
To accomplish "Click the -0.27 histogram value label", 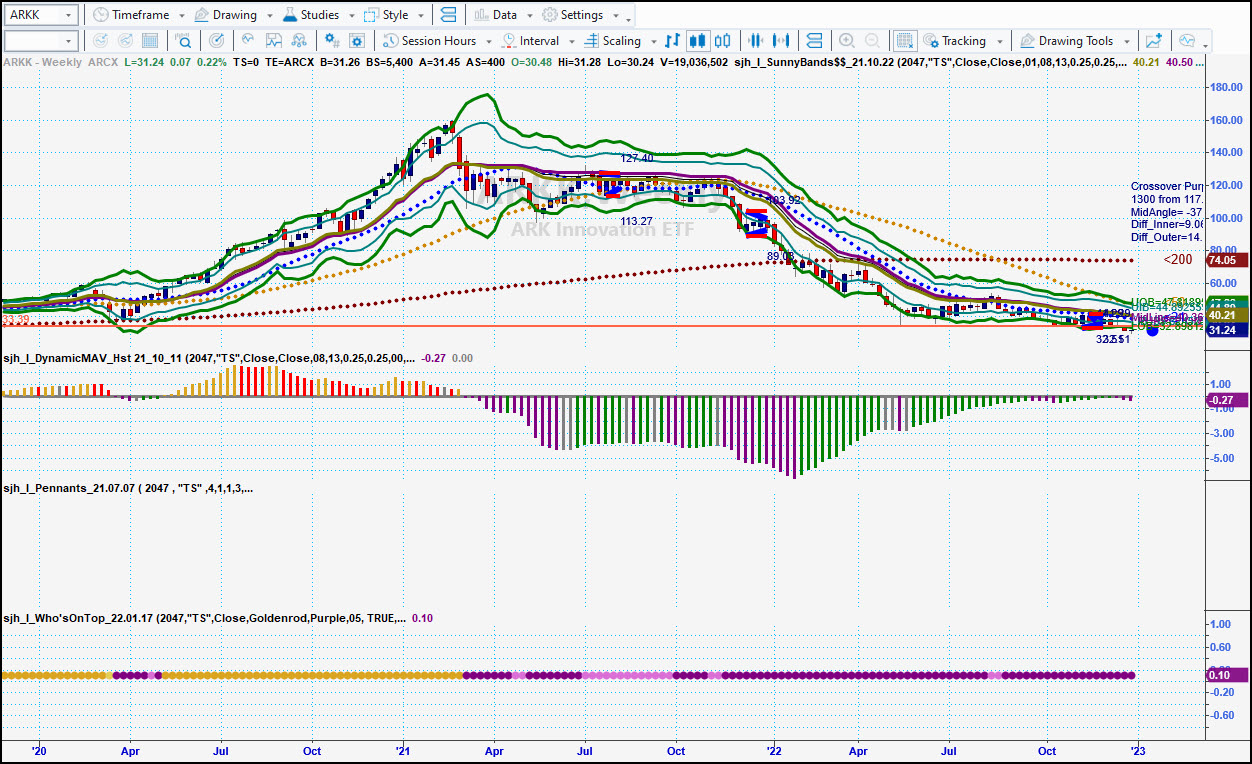I will click(x=1227, y=400).
